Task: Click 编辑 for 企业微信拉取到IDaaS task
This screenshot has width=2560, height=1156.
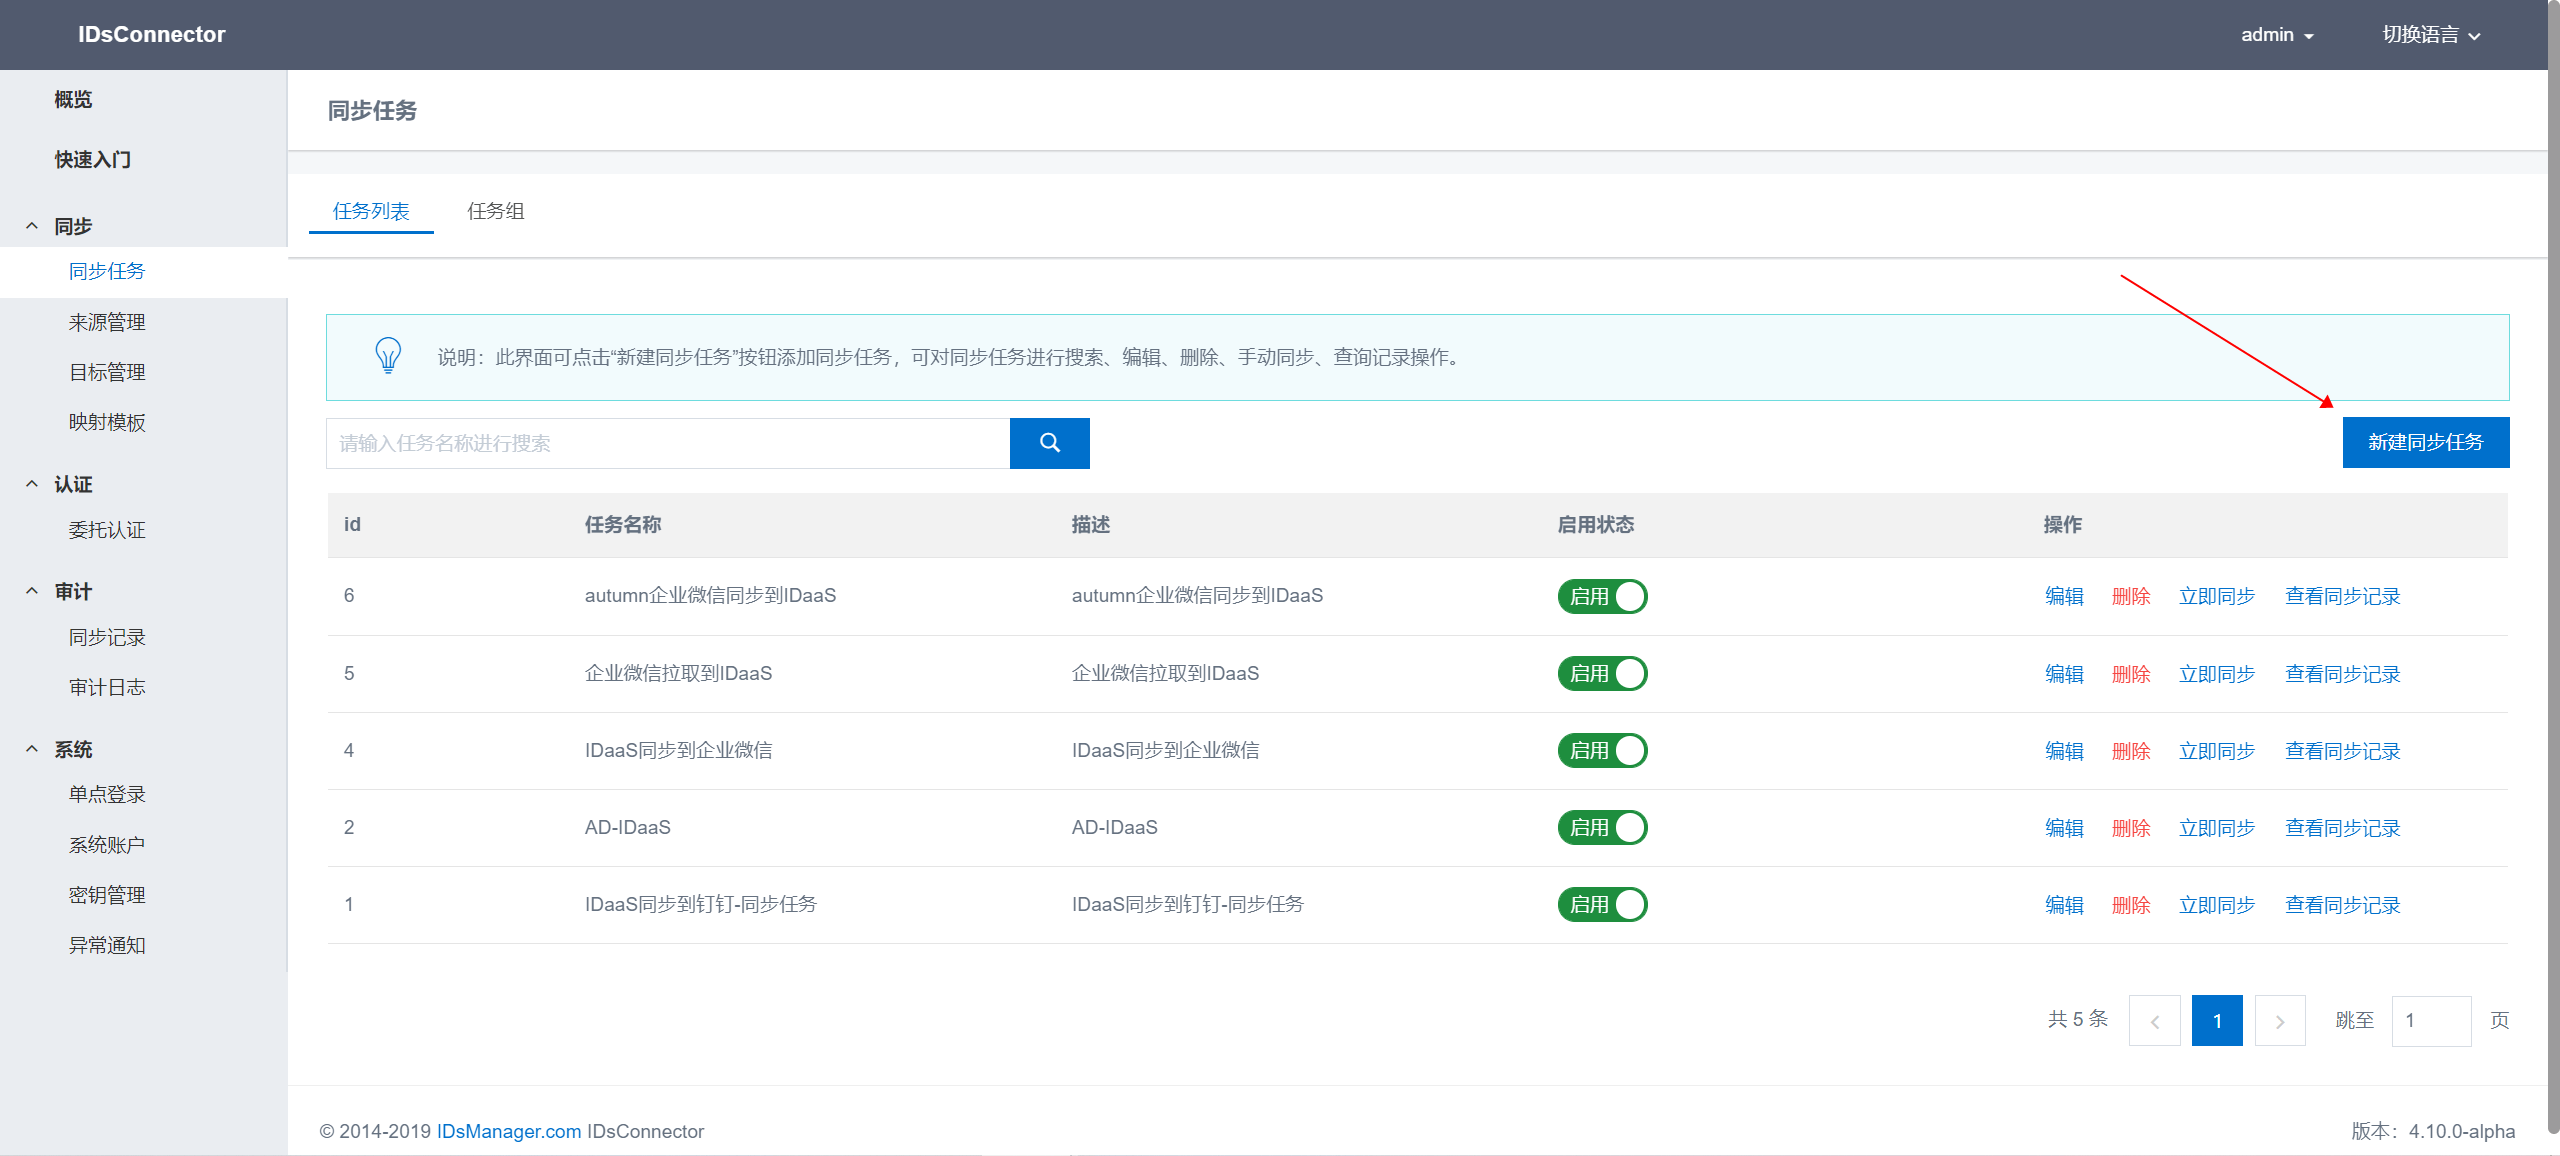Action: 2064,674
